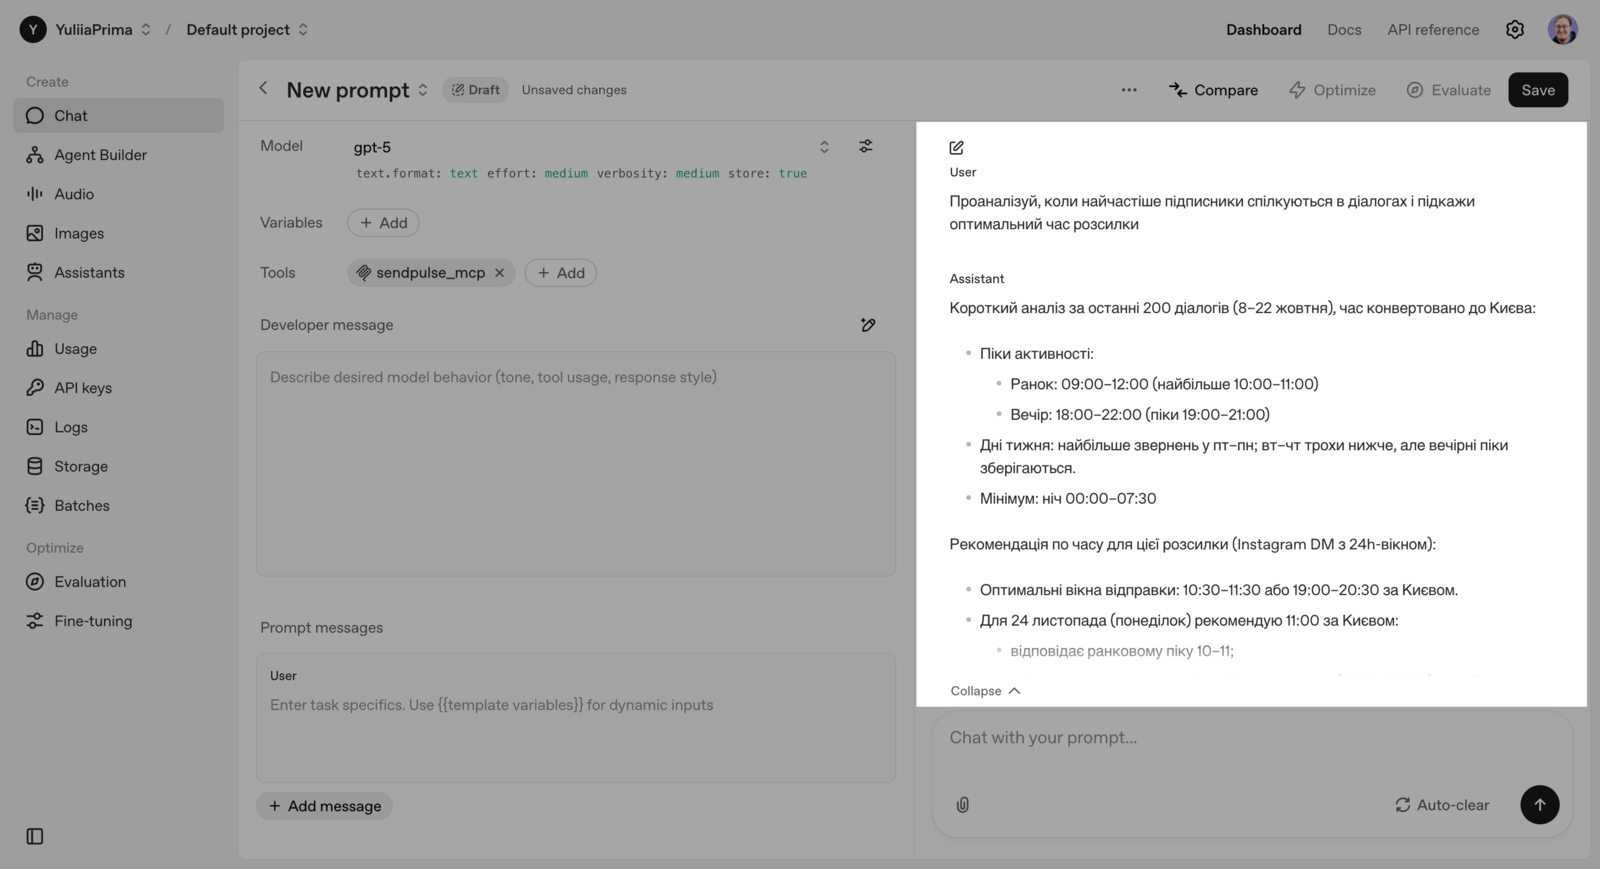Go to the API keys page
1600x869 pixels.
pyautogui.click(x=83, y=388)
